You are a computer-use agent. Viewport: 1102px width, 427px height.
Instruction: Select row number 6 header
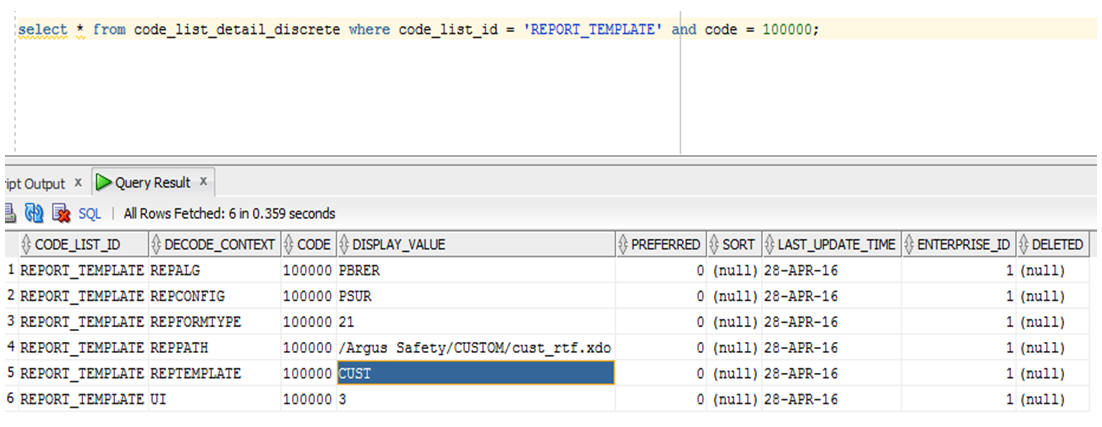(10, 399)
